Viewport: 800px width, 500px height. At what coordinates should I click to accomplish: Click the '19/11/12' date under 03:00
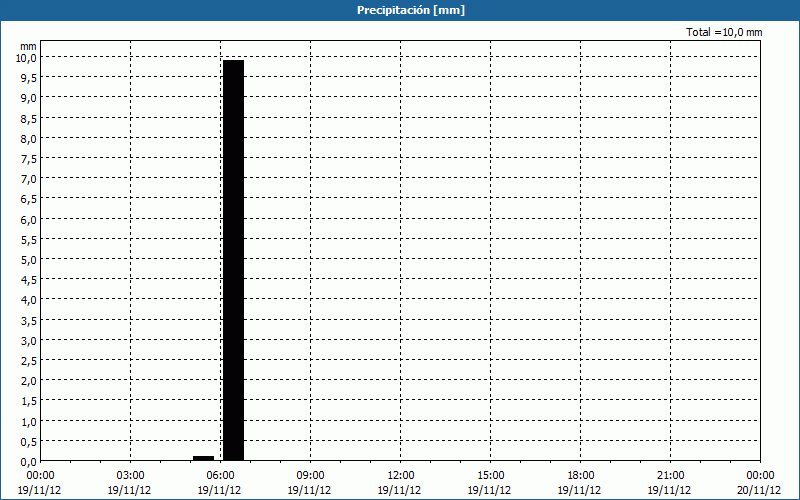click(x=130, y=490)
